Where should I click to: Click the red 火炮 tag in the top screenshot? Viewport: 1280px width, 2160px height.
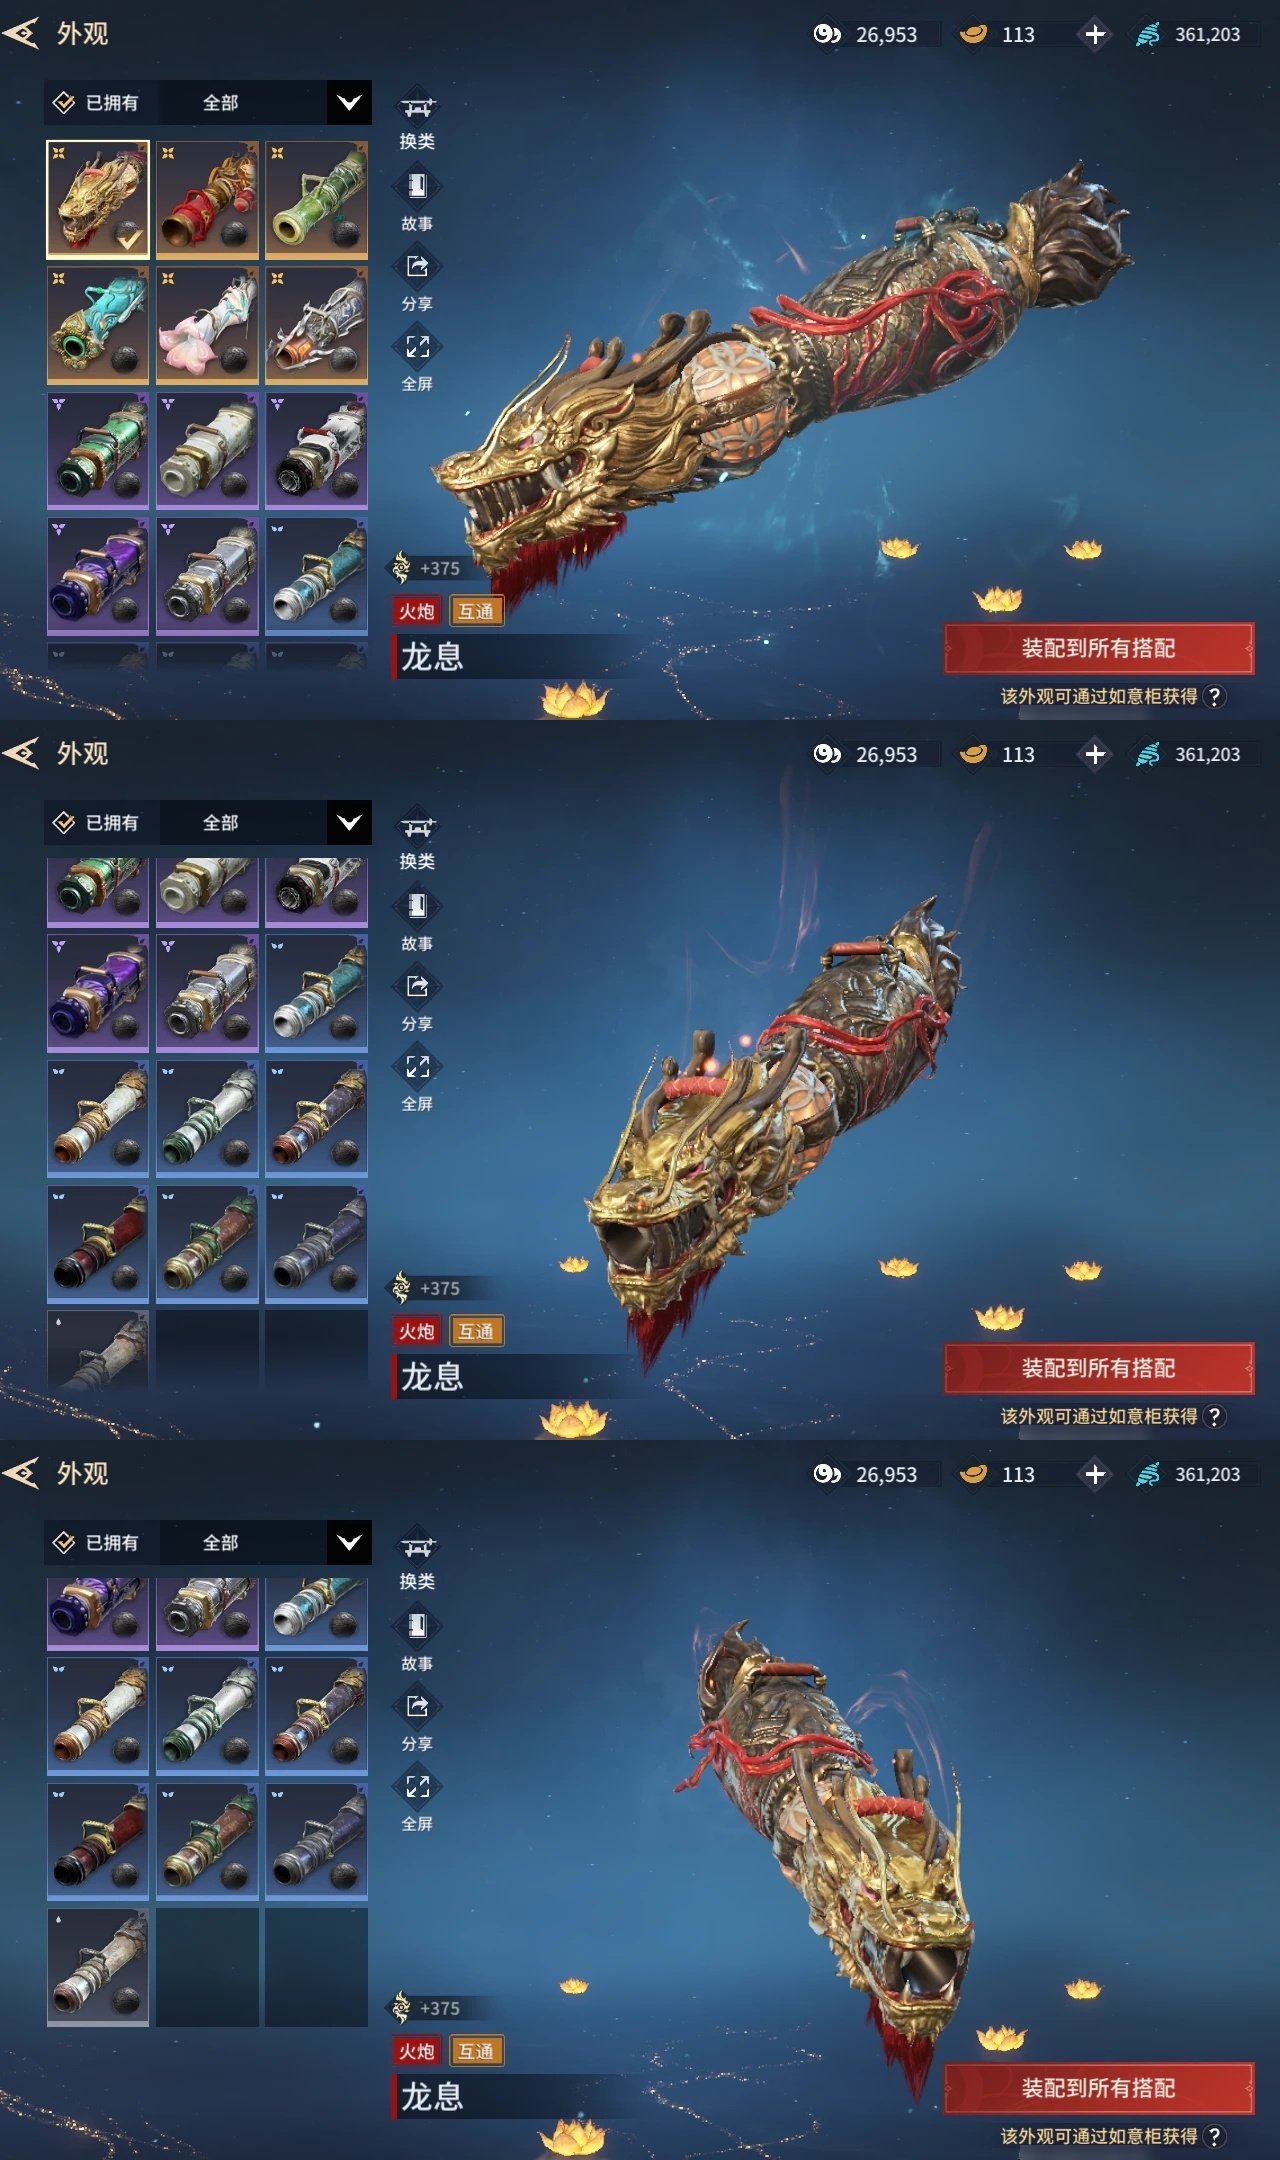pyautogui.click(x=417, y=611)
